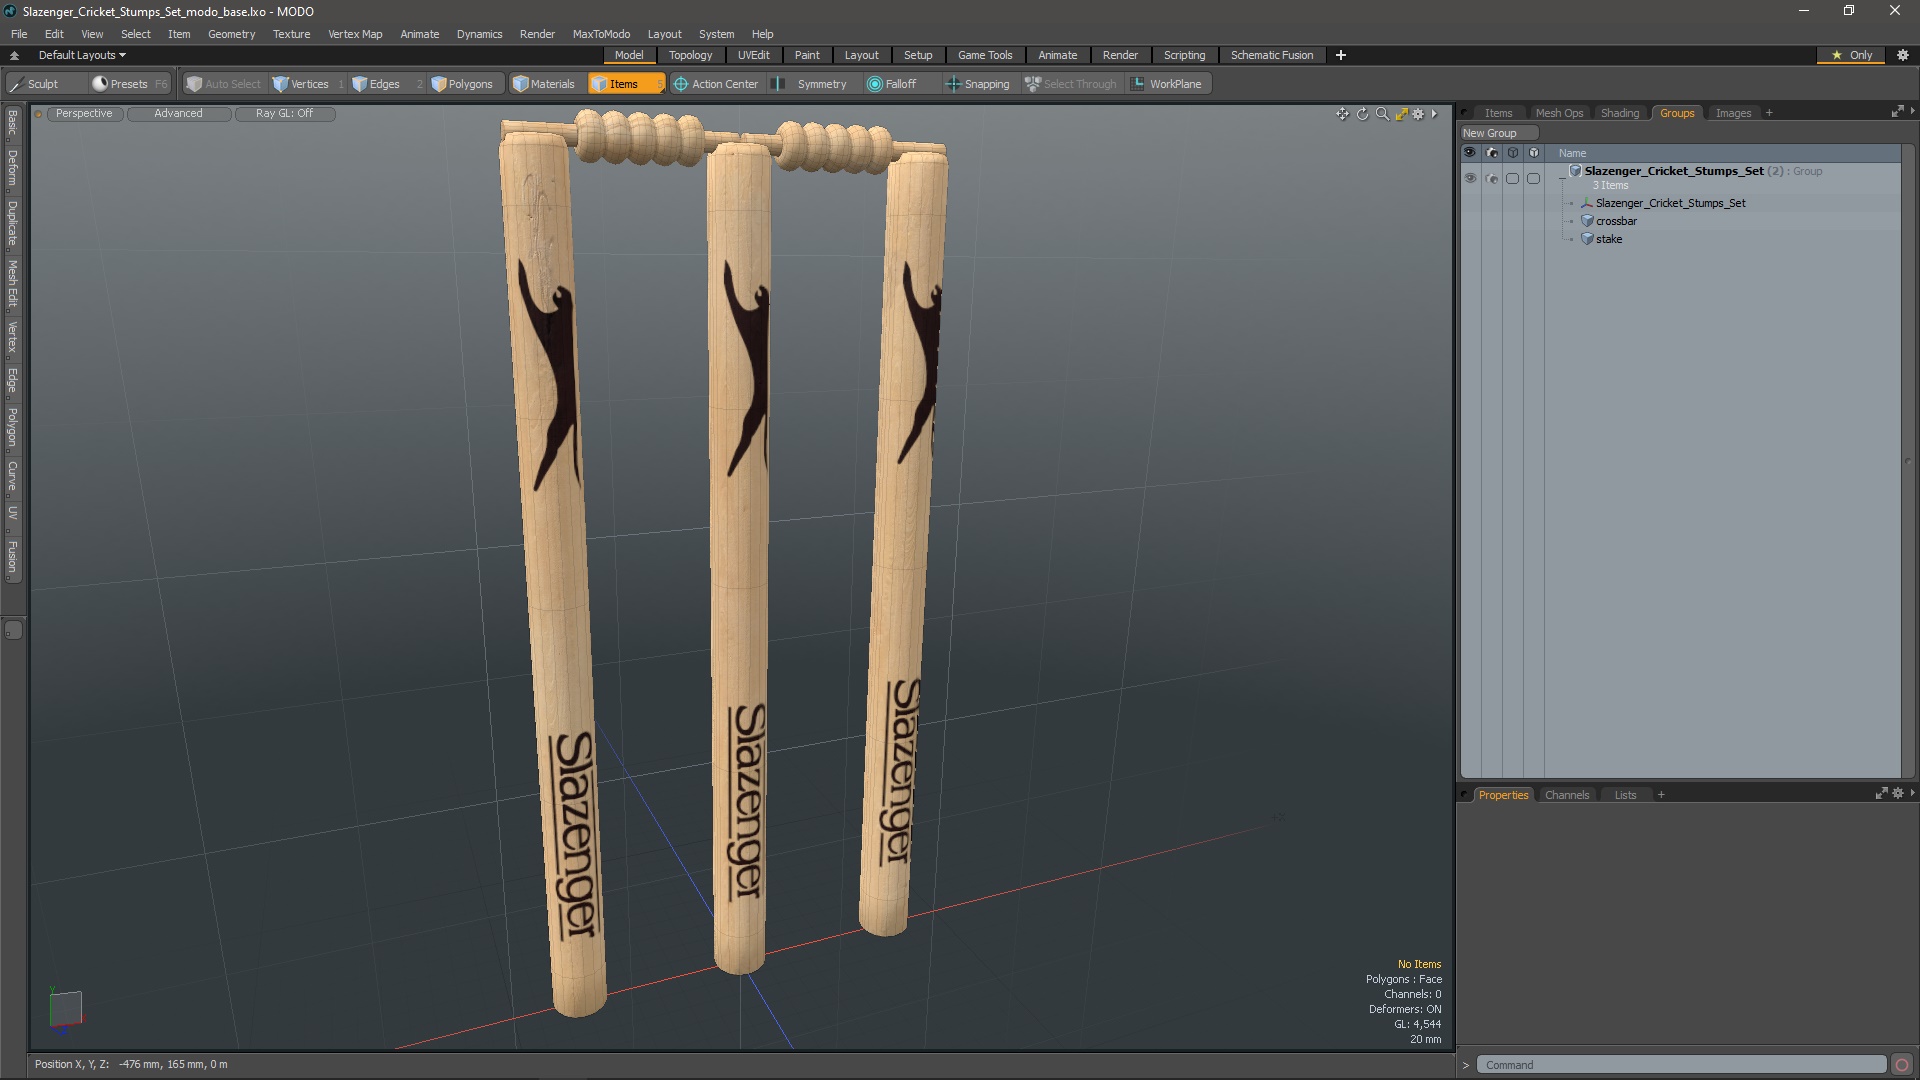Viewport: 1920px width, 1080px height.
Task: Open the Default Layouts dropdown
Action: click(x=82, y=55)
